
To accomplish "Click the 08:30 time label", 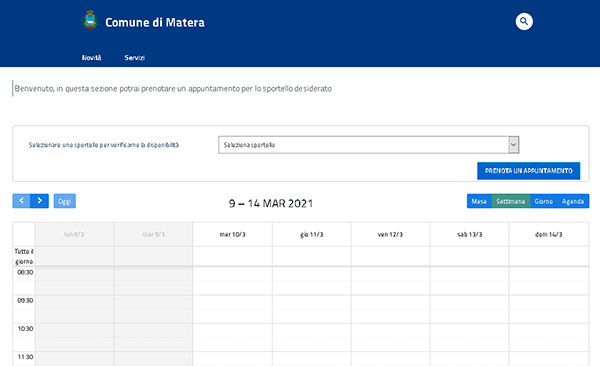I will [x=25, y=272].
